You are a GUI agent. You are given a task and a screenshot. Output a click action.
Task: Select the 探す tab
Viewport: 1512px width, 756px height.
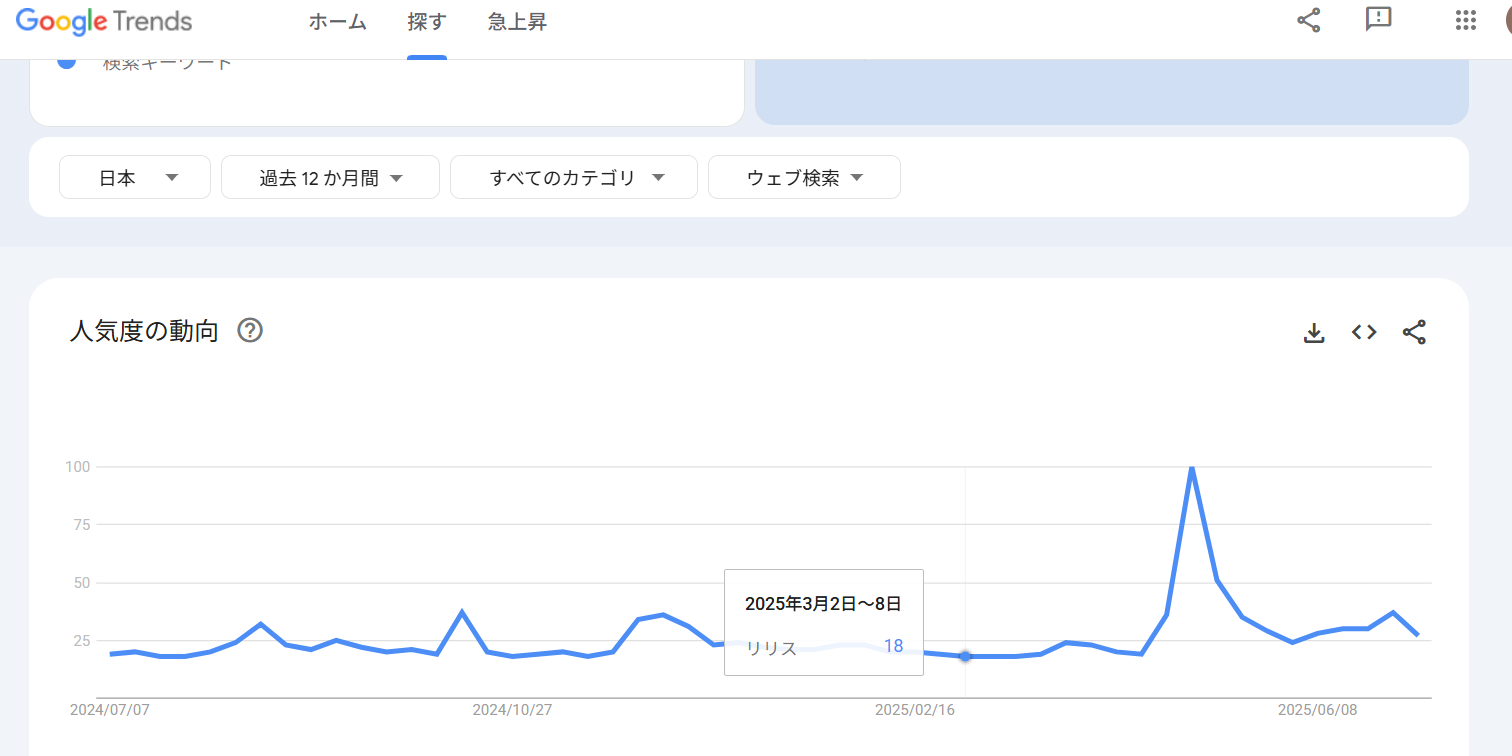point(427,22)
